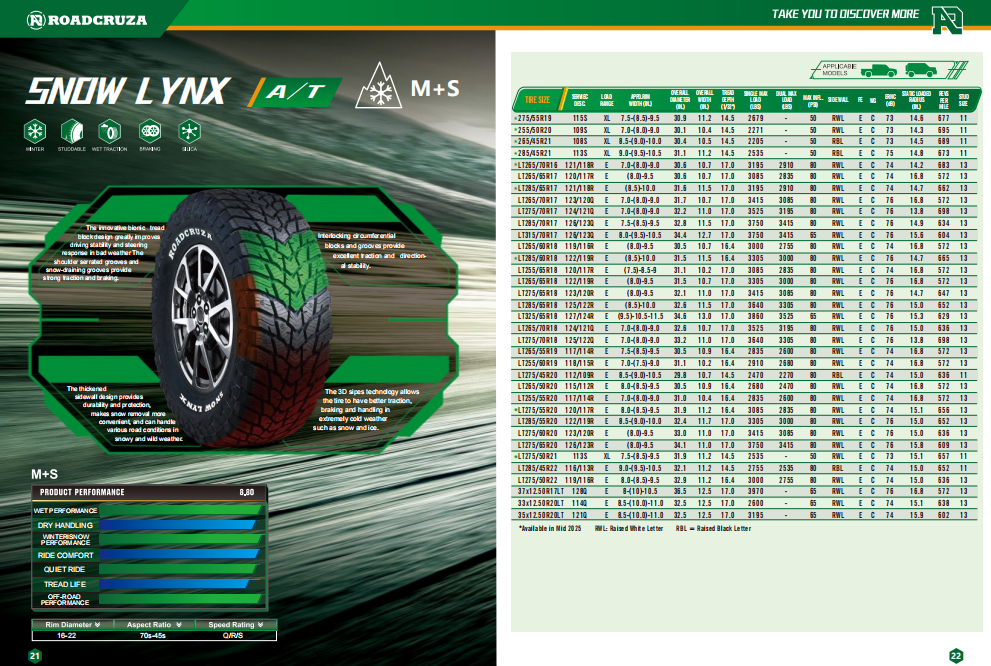Select the LT275/45R20 tire size row
Screen dimensions: 991x666
click(x=745, y=375)
